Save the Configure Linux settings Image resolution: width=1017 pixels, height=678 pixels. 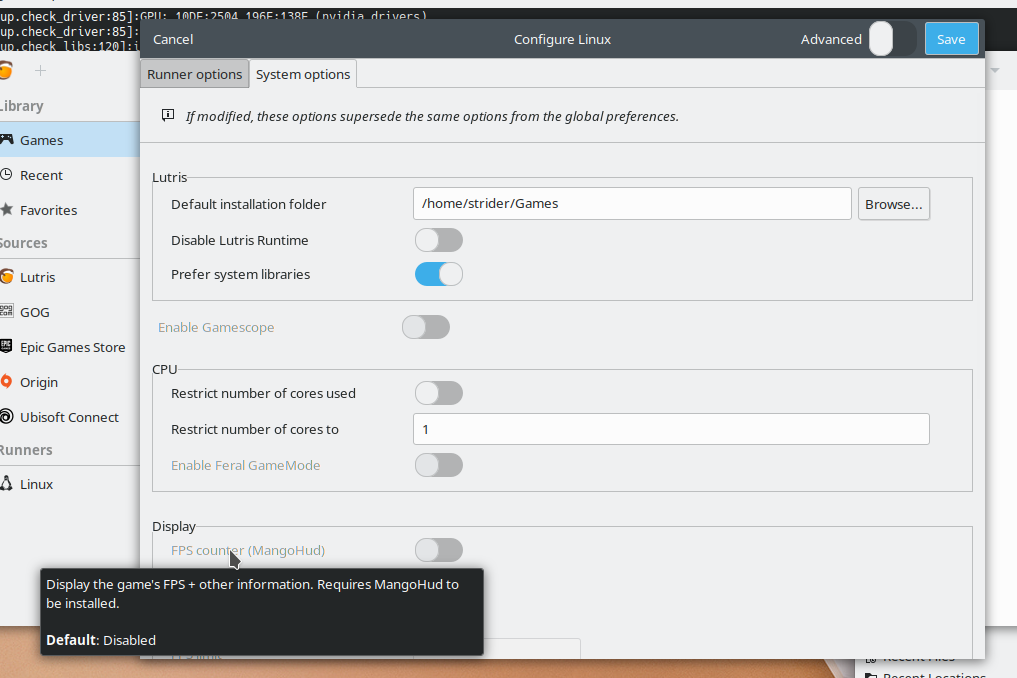pyautogui.click(x=950, y=38)
